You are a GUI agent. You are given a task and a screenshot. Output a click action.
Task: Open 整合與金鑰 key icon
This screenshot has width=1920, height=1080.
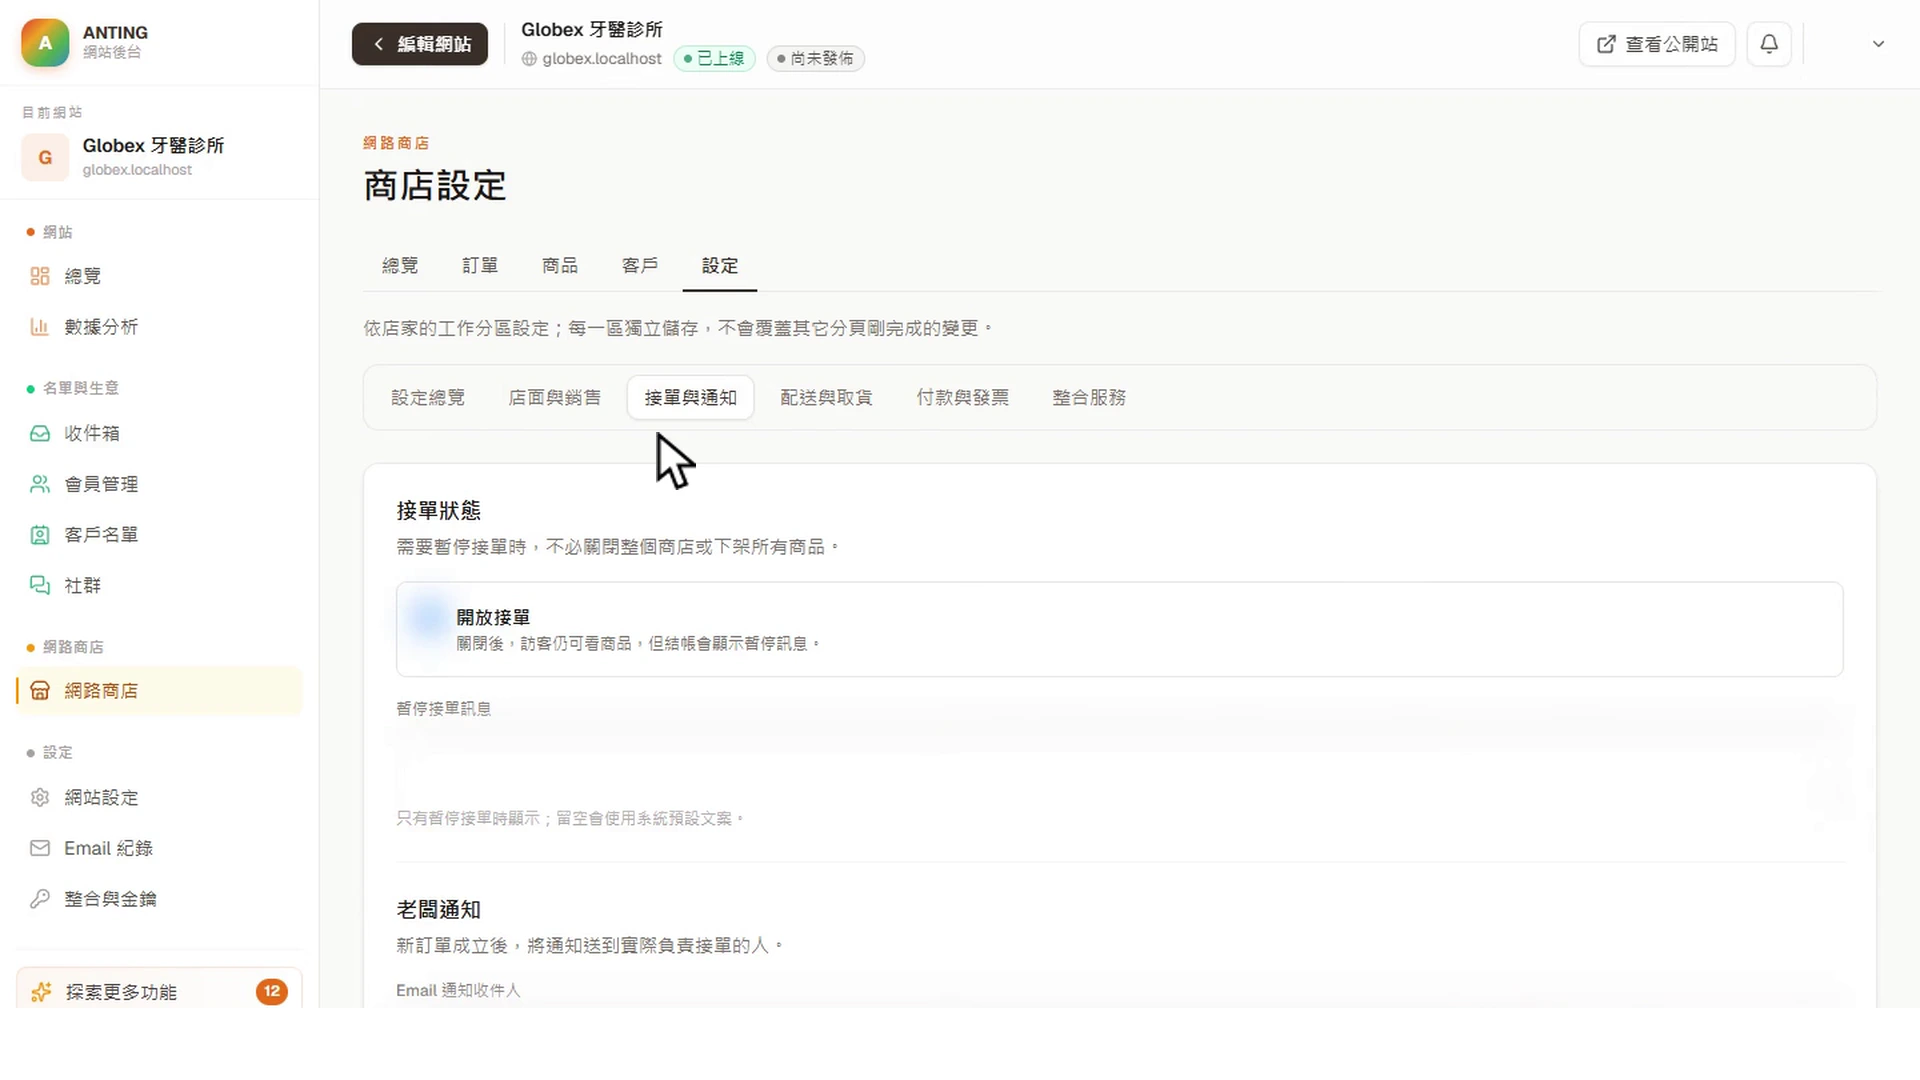[x=40, y=899]
